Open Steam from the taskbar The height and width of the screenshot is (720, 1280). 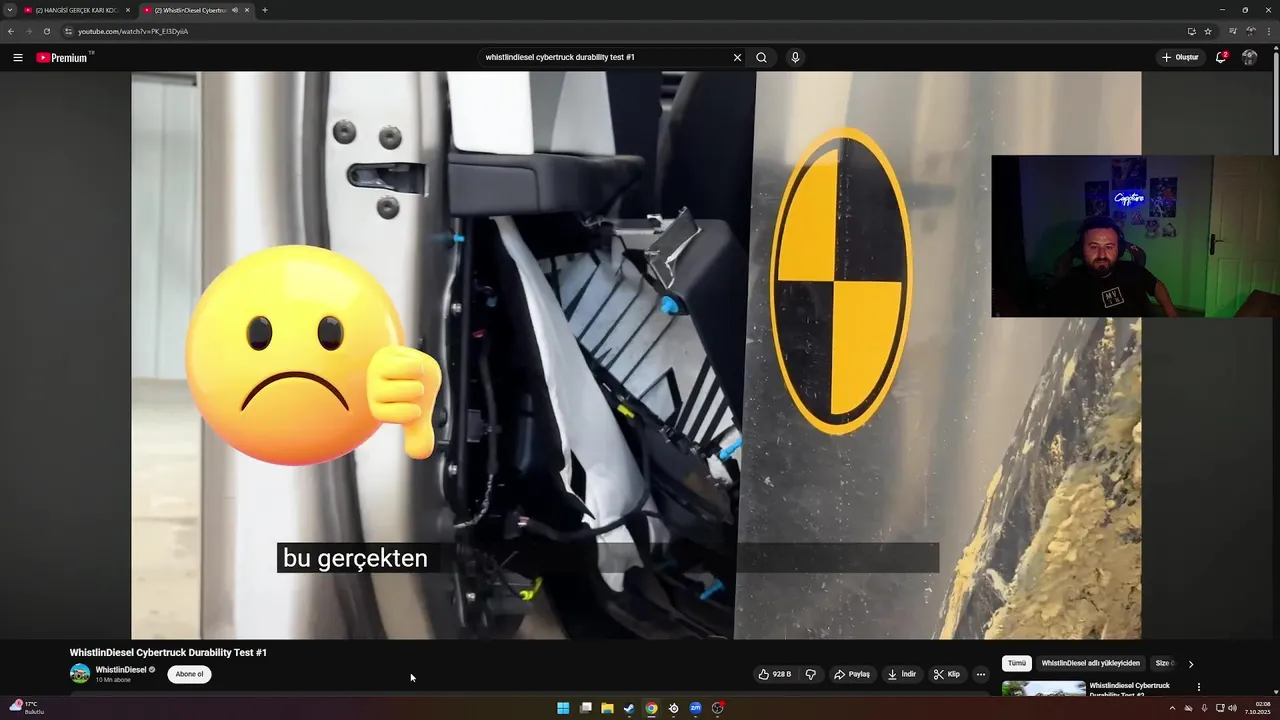(629, 708)
